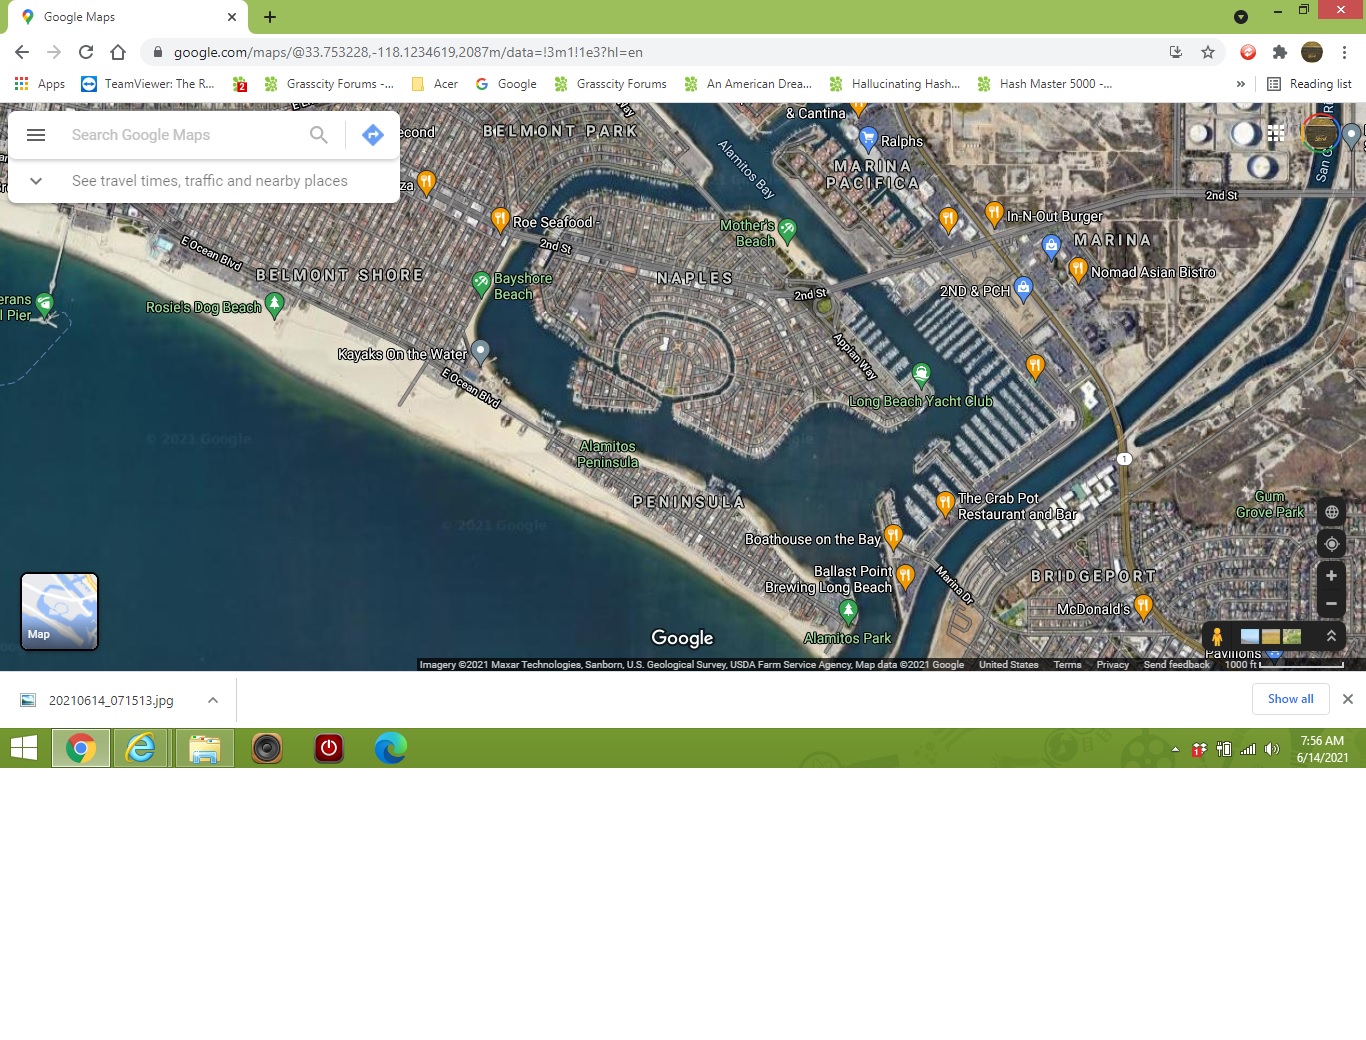Viewport: 1366px width, 1040px height.
Task: Click the Long Beach Yacht Club marker
Action: pyautogui.click(x=921, y=374)
